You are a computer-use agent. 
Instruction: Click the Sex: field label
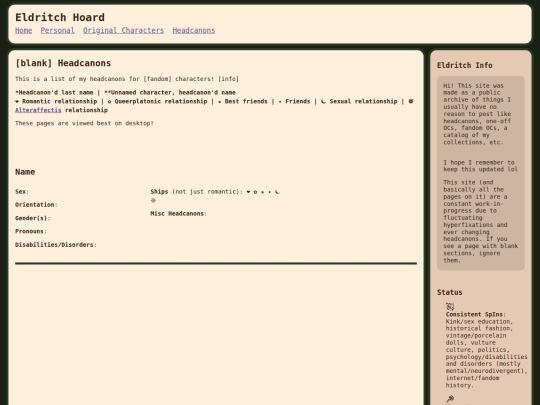click(x=22, y=192)
